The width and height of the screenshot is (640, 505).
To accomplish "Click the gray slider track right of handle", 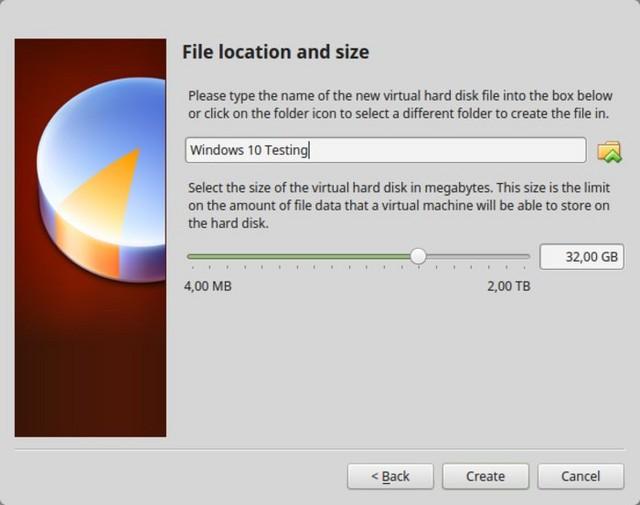I will pos(475,257).
